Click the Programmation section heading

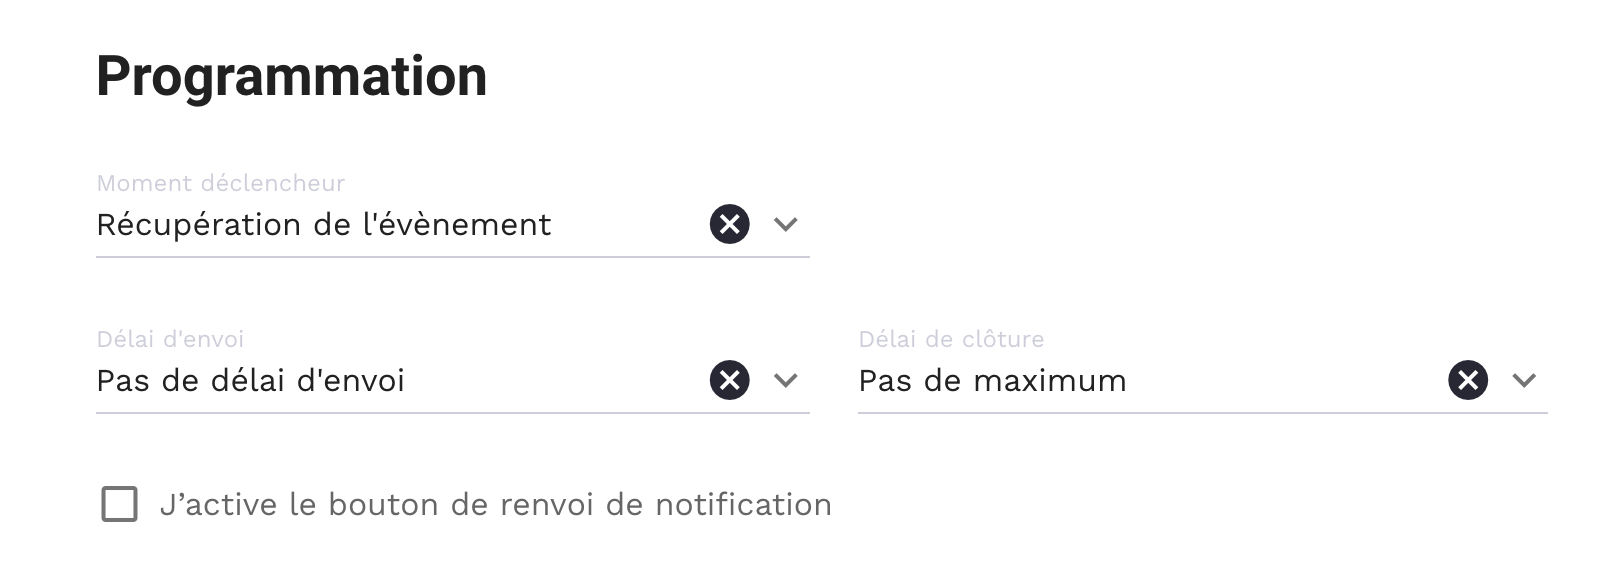291,76
